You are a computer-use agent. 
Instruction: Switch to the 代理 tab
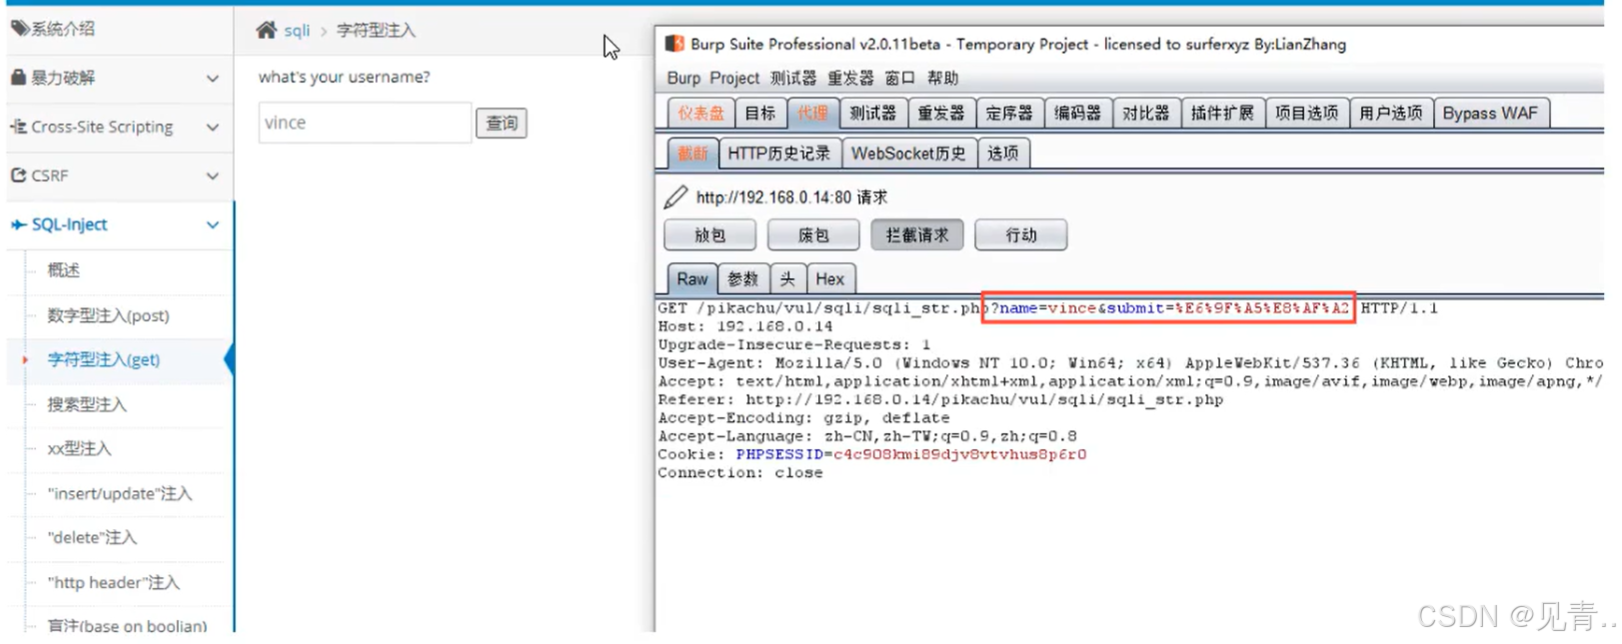point(812,113)
